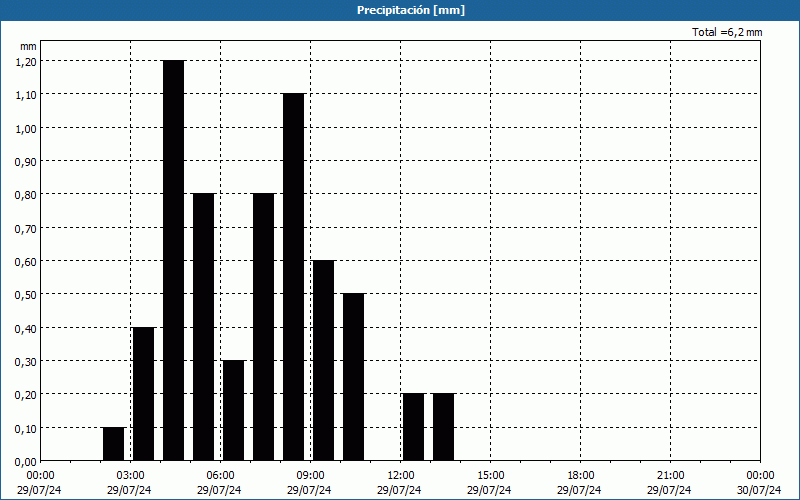Click the 18:00 x-axis time label
Screen dimensions: 800x500
(x=580, y=476)
